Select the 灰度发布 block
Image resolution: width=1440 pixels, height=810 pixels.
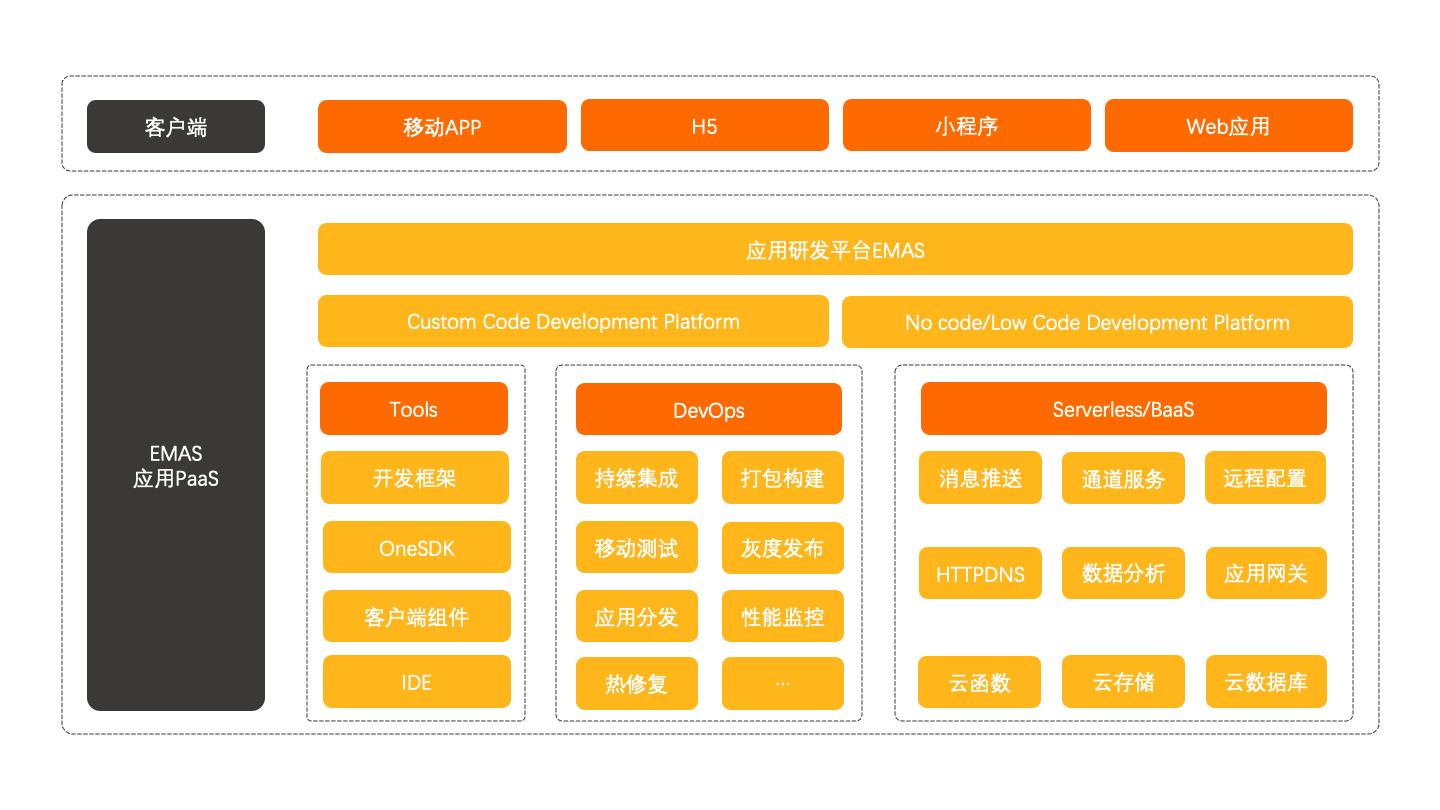tap(782, 547)
